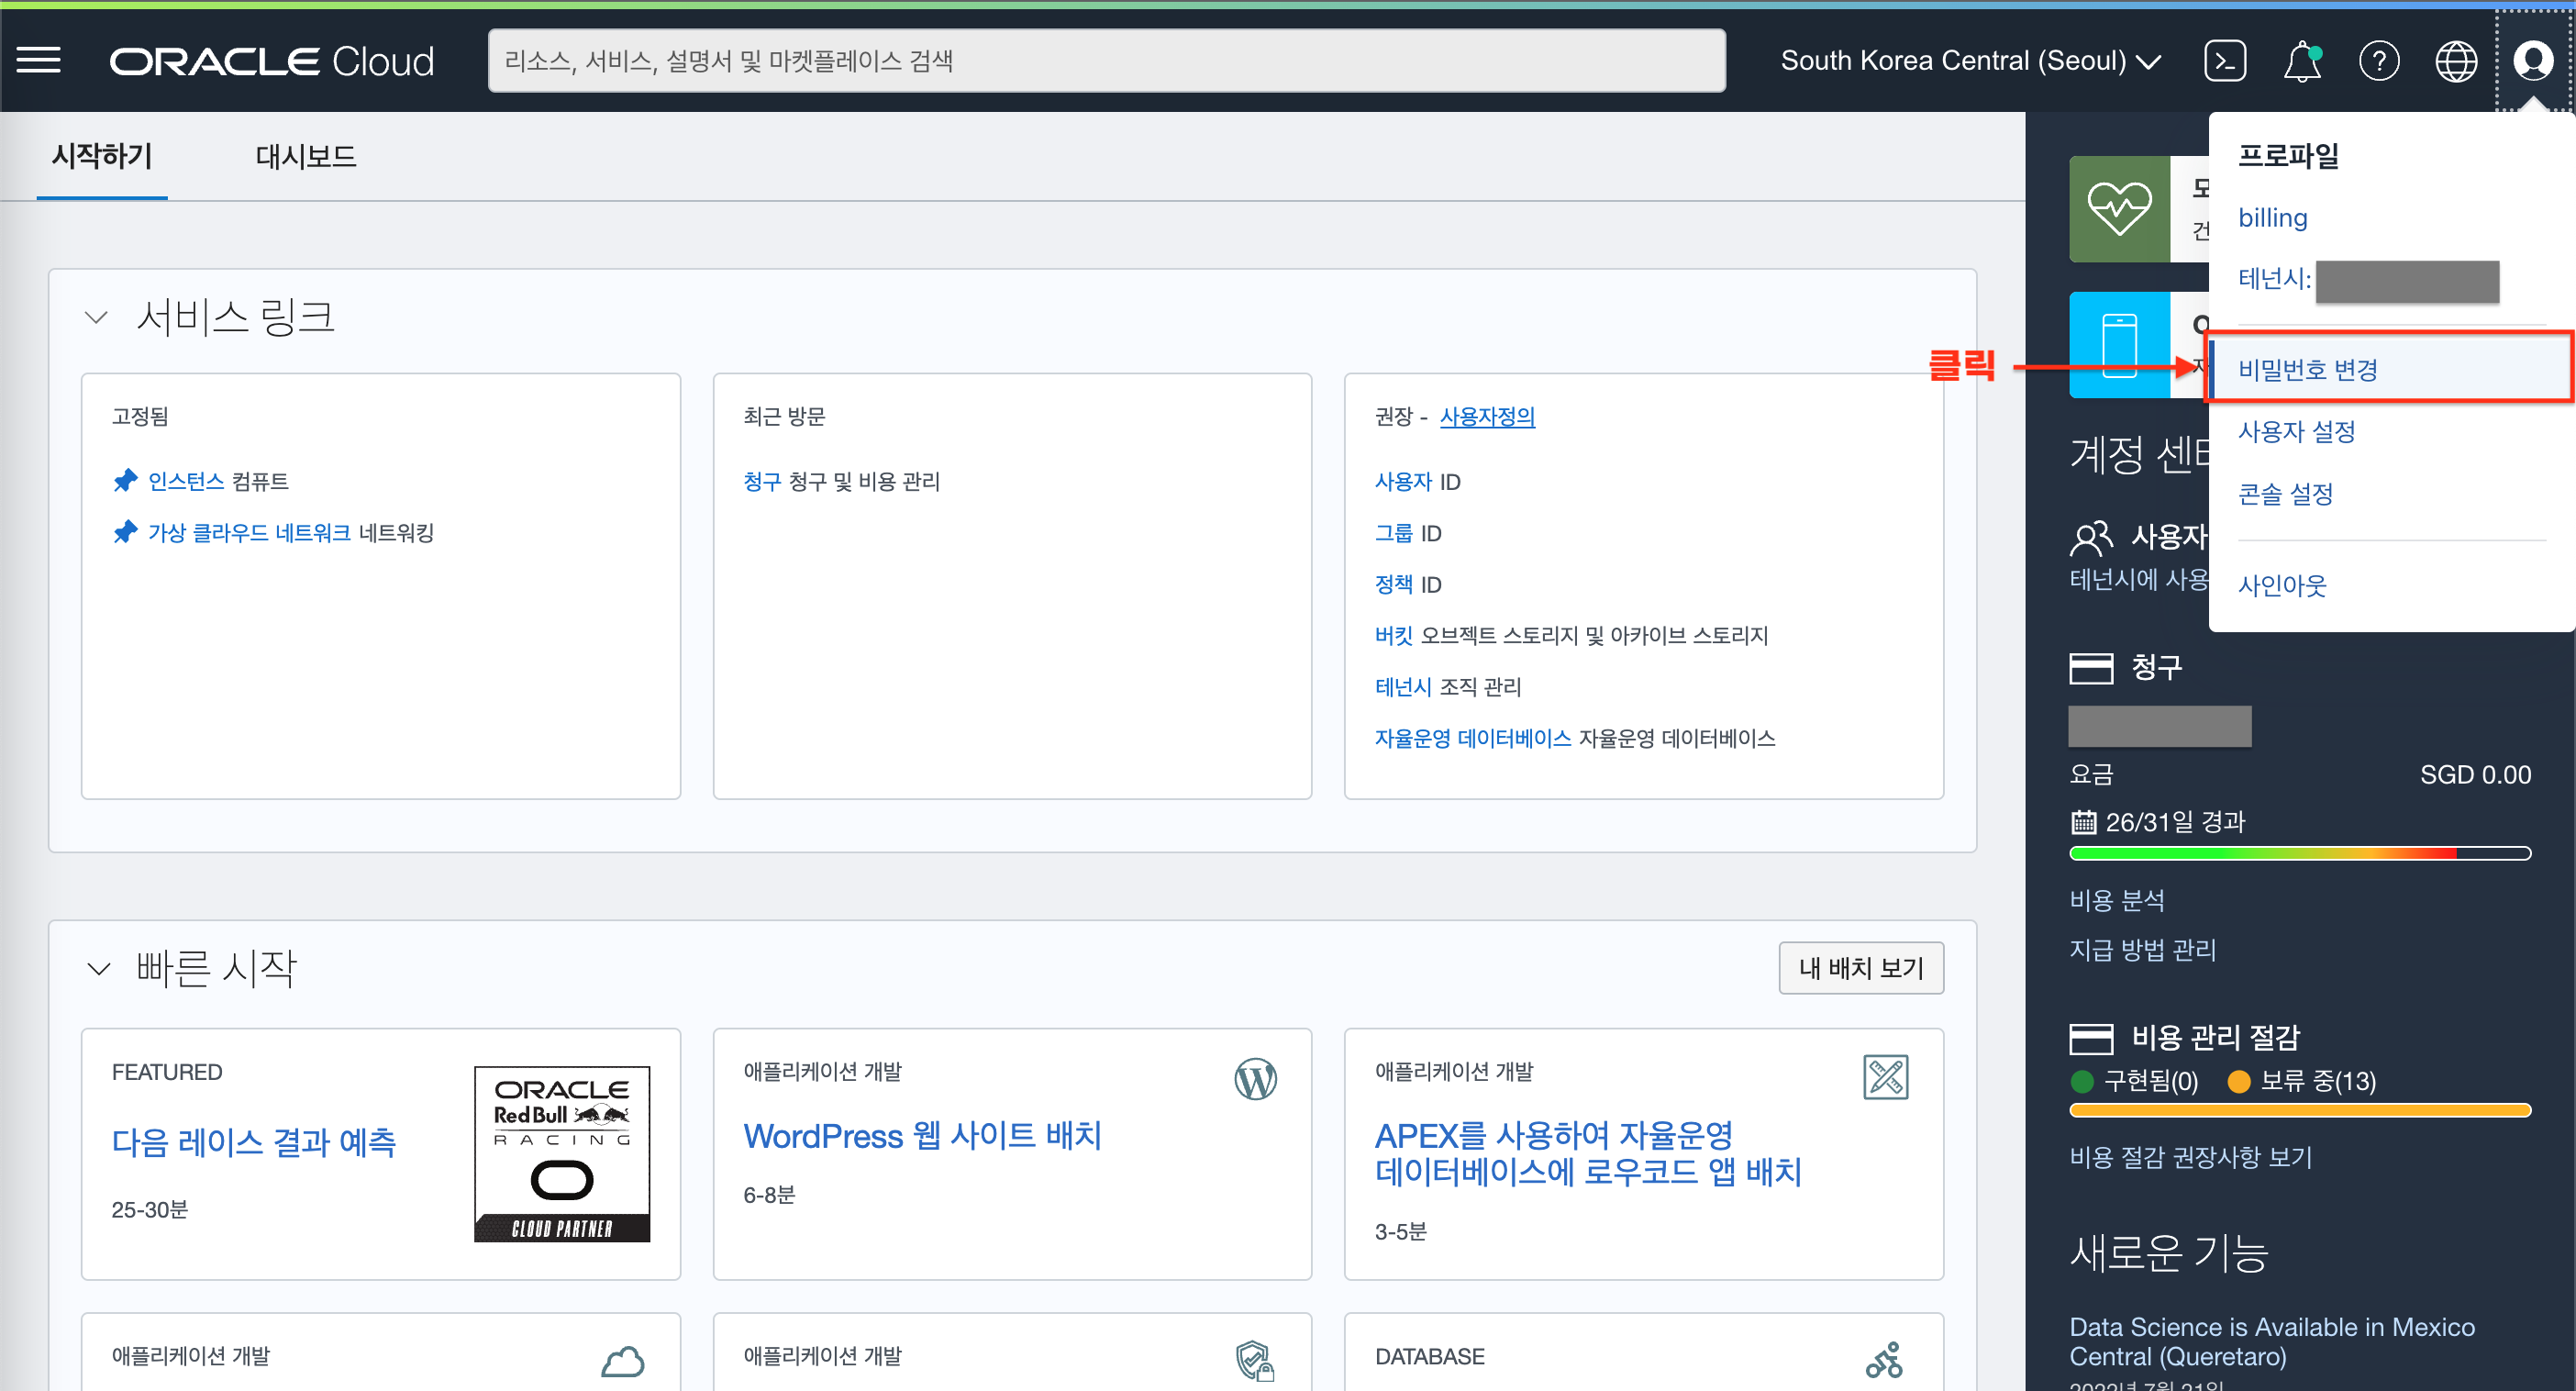
Task: Open the hamburger navigation menu
Action: 39,60
